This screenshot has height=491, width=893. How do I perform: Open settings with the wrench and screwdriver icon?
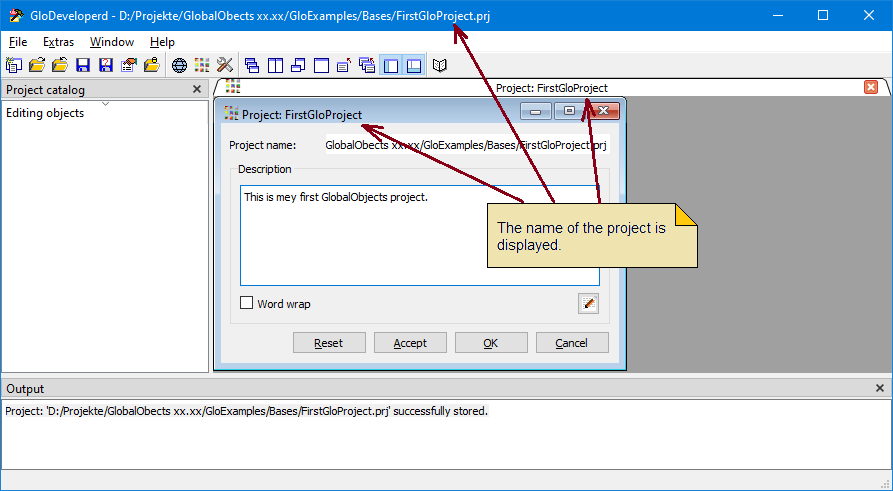(x=225, y=65)
